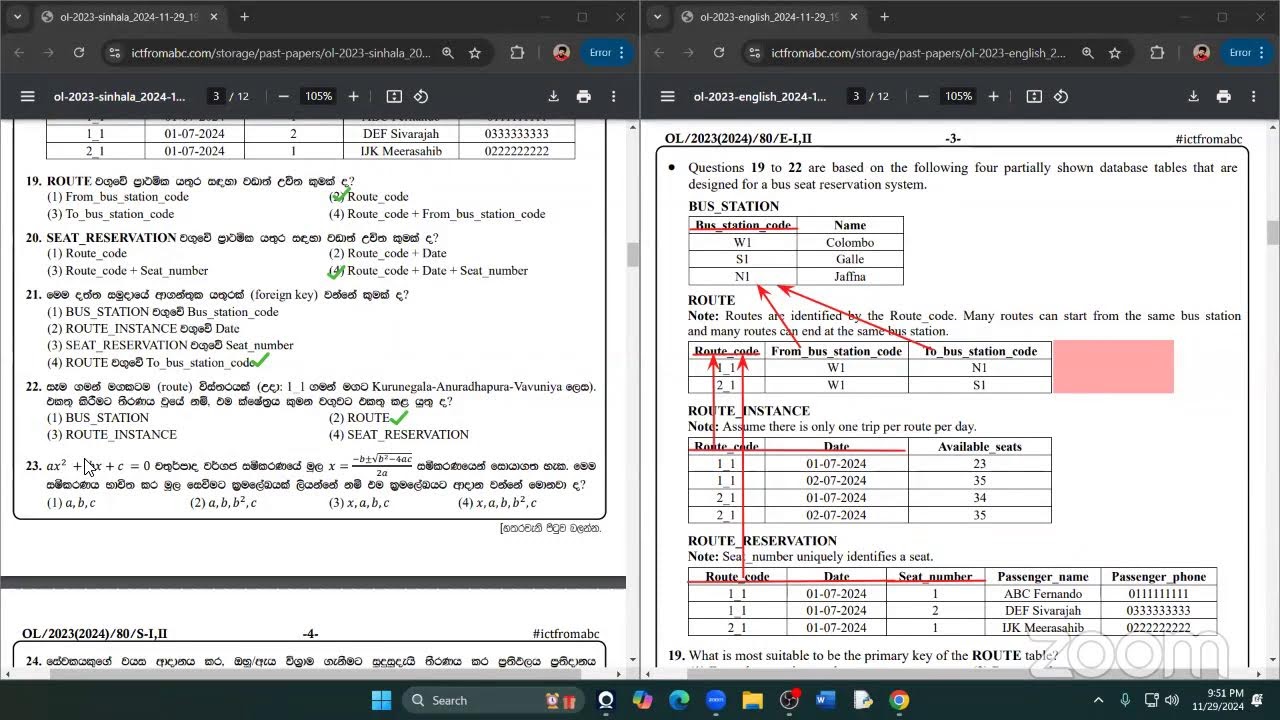Viewport: 1280px width, 720px height.
Task: Zoom out in the English PDF window
Action: click(924, 96)
